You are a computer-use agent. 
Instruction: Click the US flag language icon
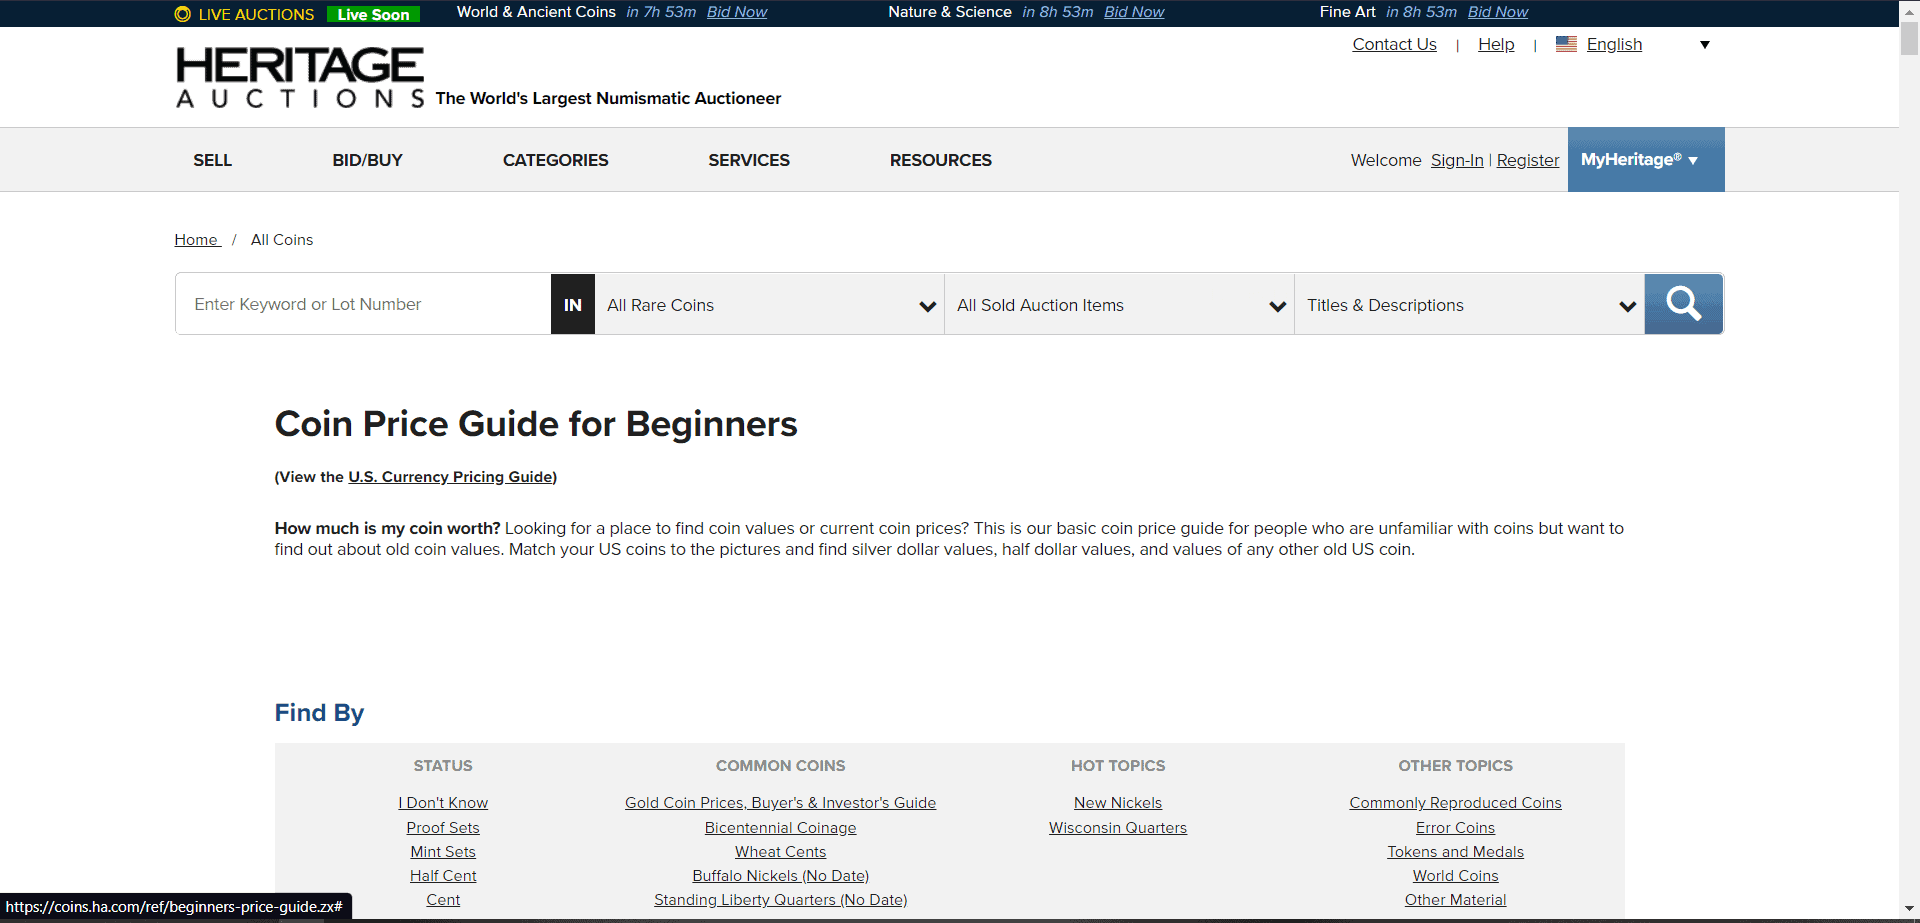[x=1566, y=44]
